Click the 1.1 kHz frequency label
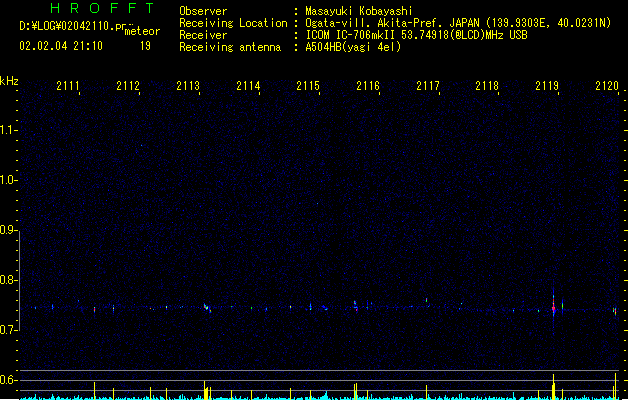 point(8,130)
